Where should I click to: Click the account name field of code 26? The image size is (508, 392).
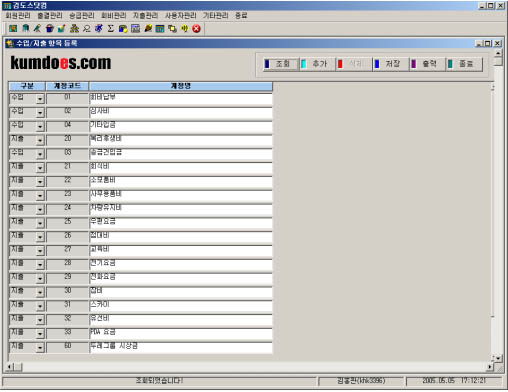pos(181,237)
